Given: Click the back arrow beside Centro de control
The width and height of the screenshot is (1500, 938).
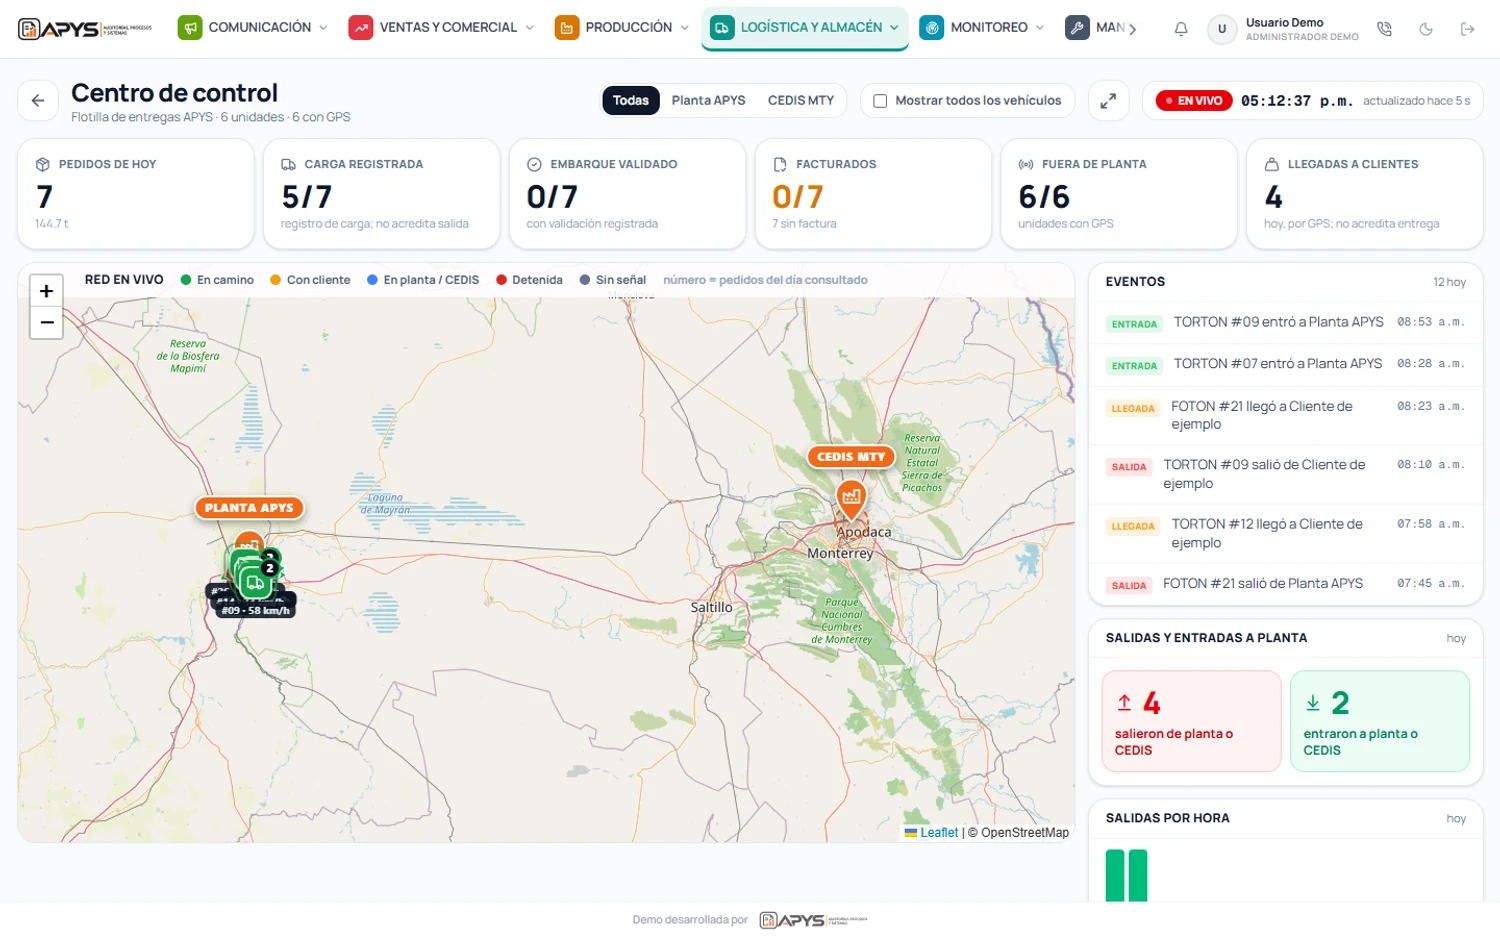Looking at the screenshot, I should click(38, 101).
